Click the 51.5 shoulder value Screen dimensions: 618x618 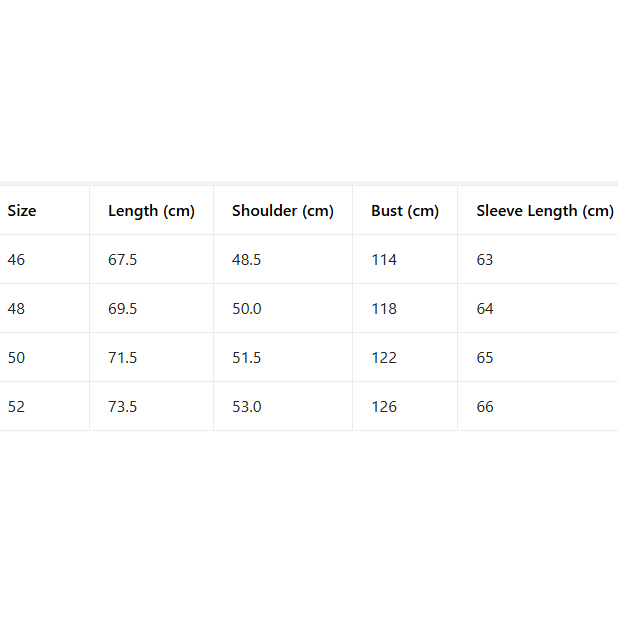tap(246, 358)
